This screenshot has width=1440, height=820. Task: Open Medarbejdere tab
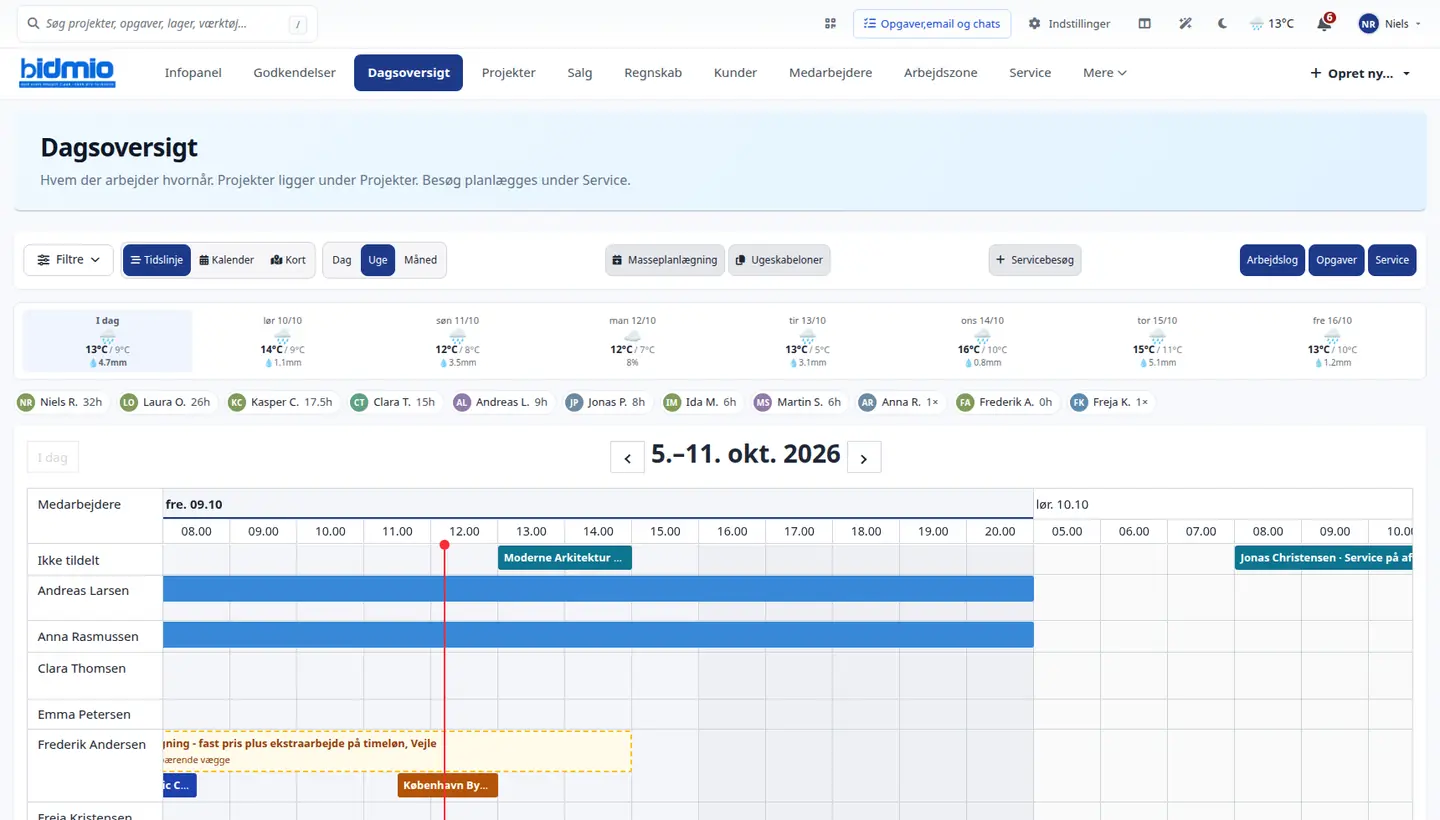click(x=831, y=73)
